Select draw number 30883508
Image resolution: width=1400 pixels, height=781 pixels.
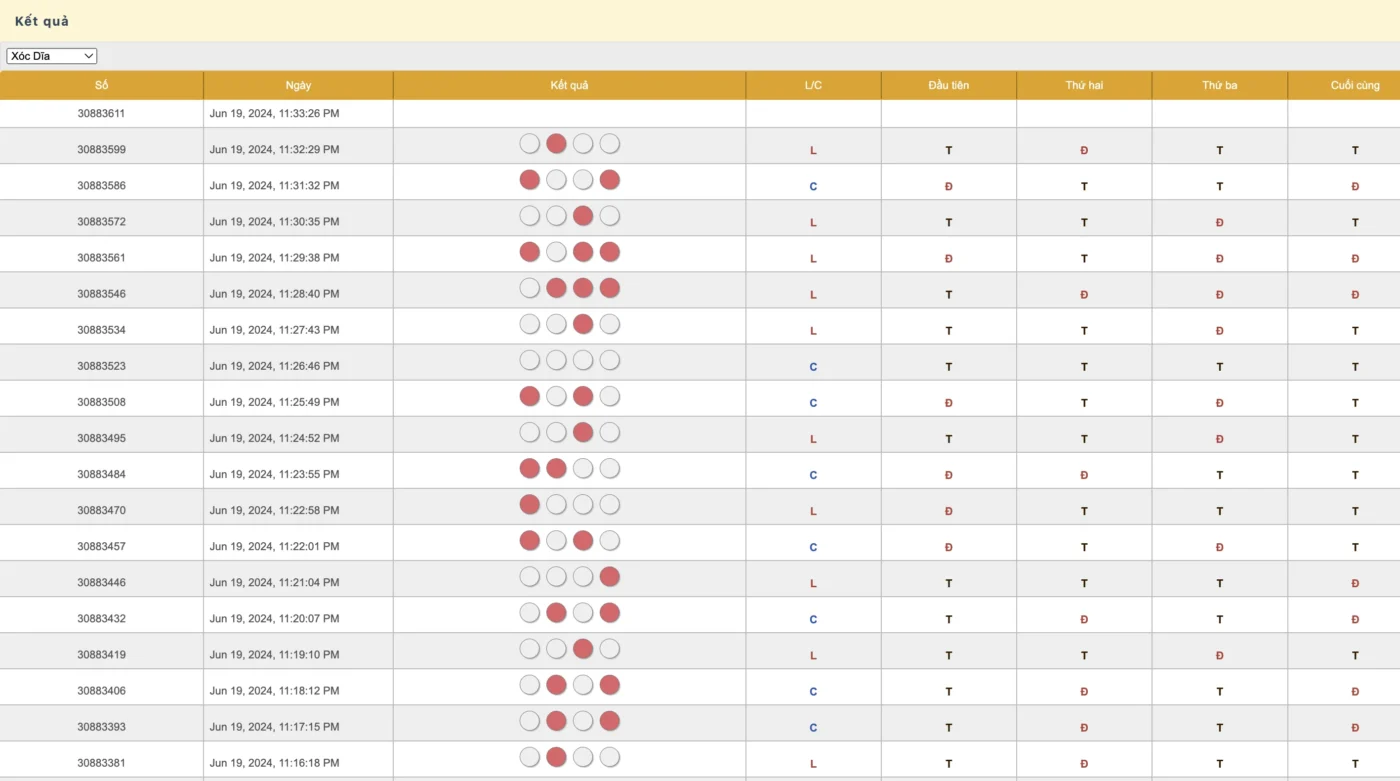point(101,402)
